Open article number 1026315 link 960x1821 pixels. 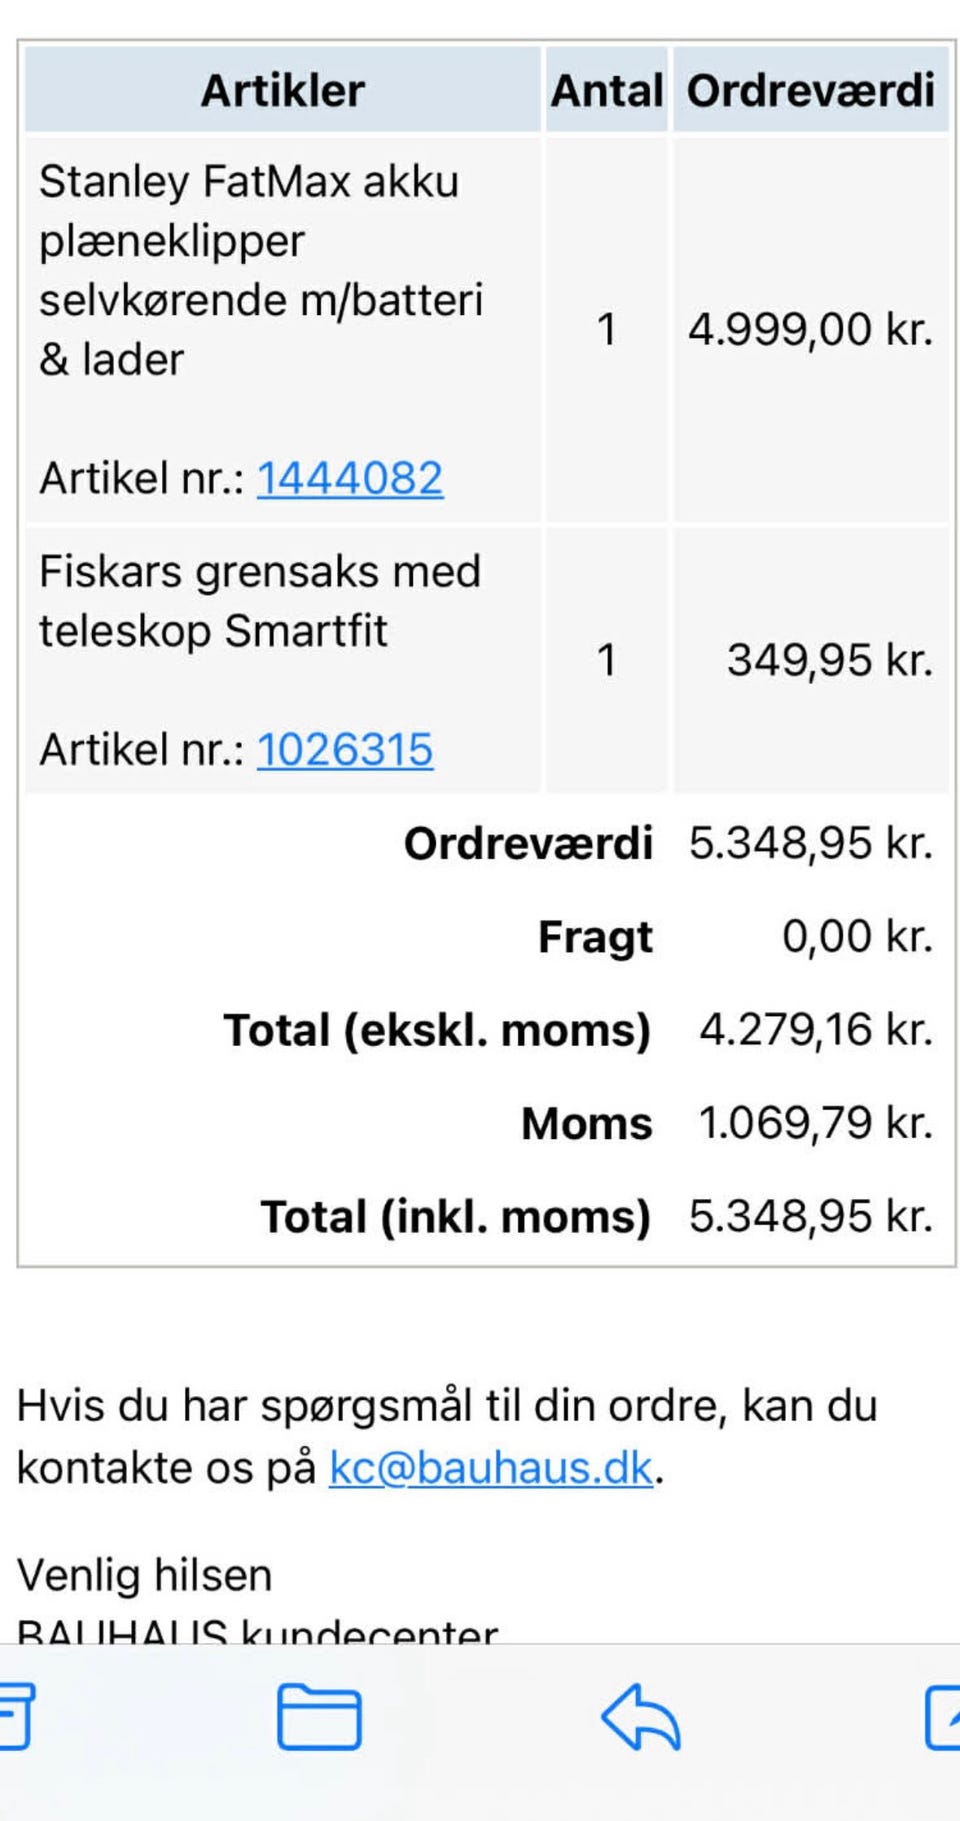(345, 749)
